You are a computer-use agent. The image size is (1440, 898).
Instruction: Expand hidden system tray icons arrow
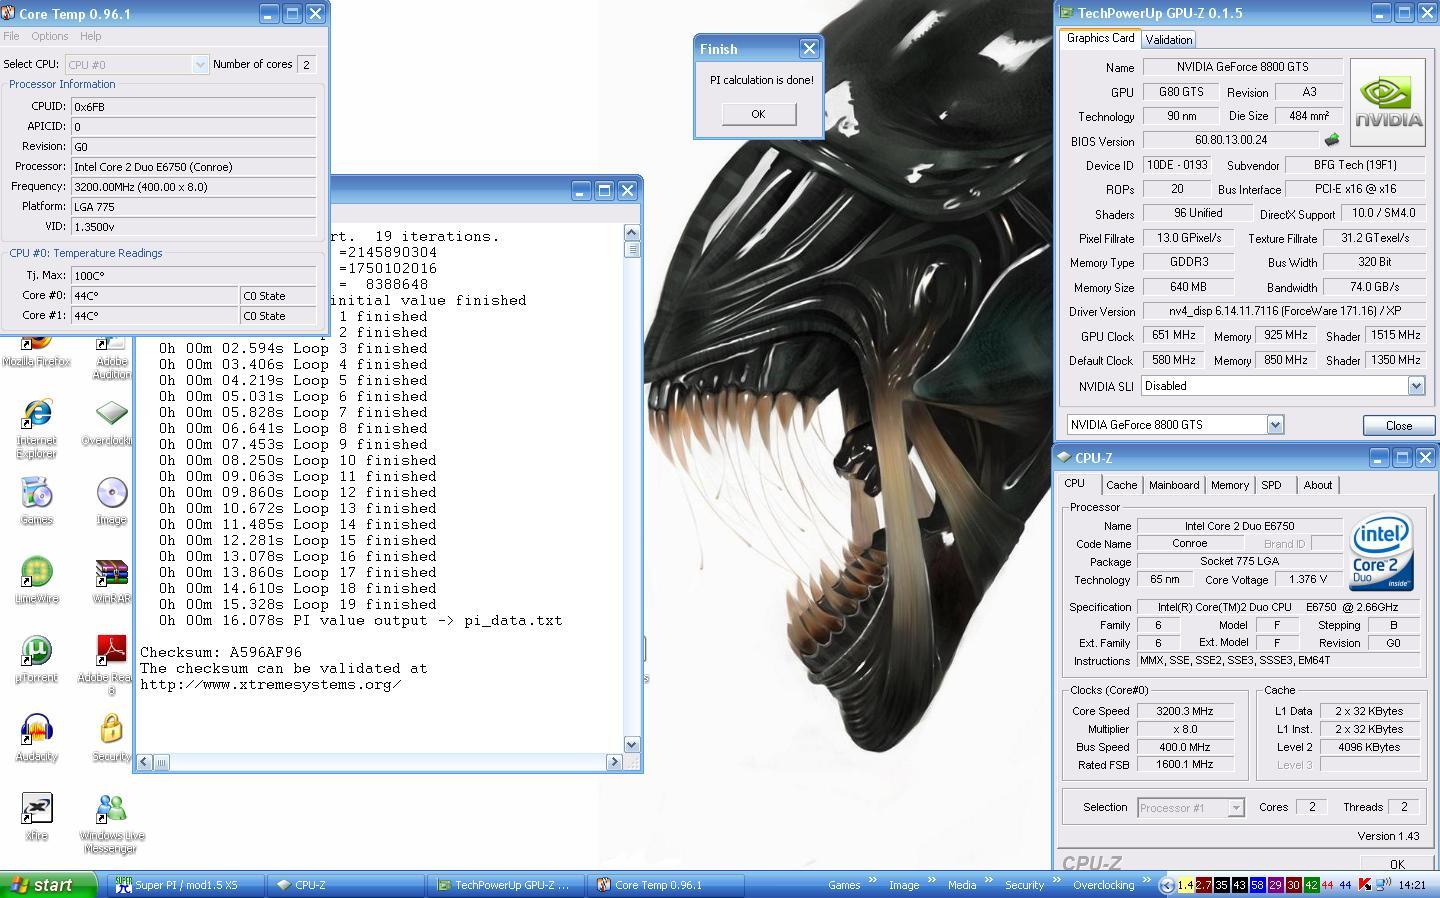(x=1165, y=885)
